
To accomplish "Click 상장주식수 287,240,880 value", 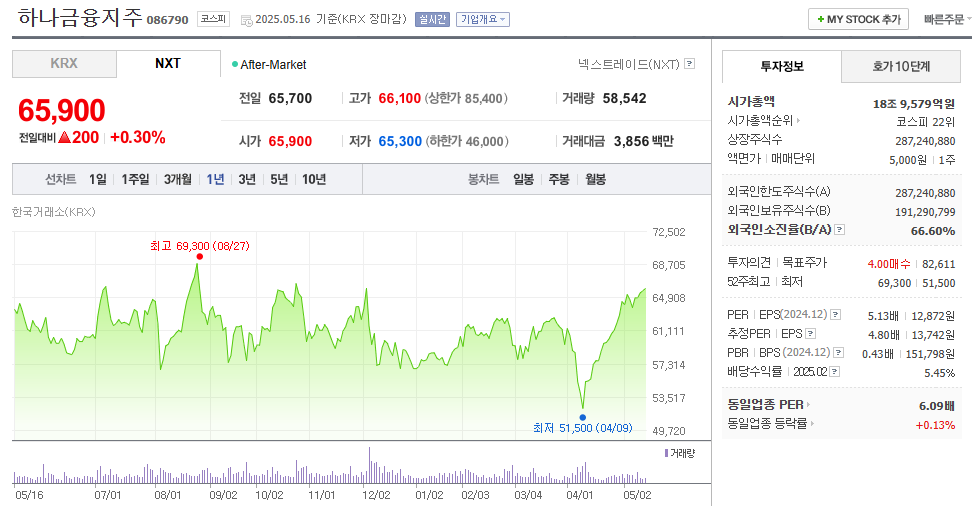I will 925,141.
